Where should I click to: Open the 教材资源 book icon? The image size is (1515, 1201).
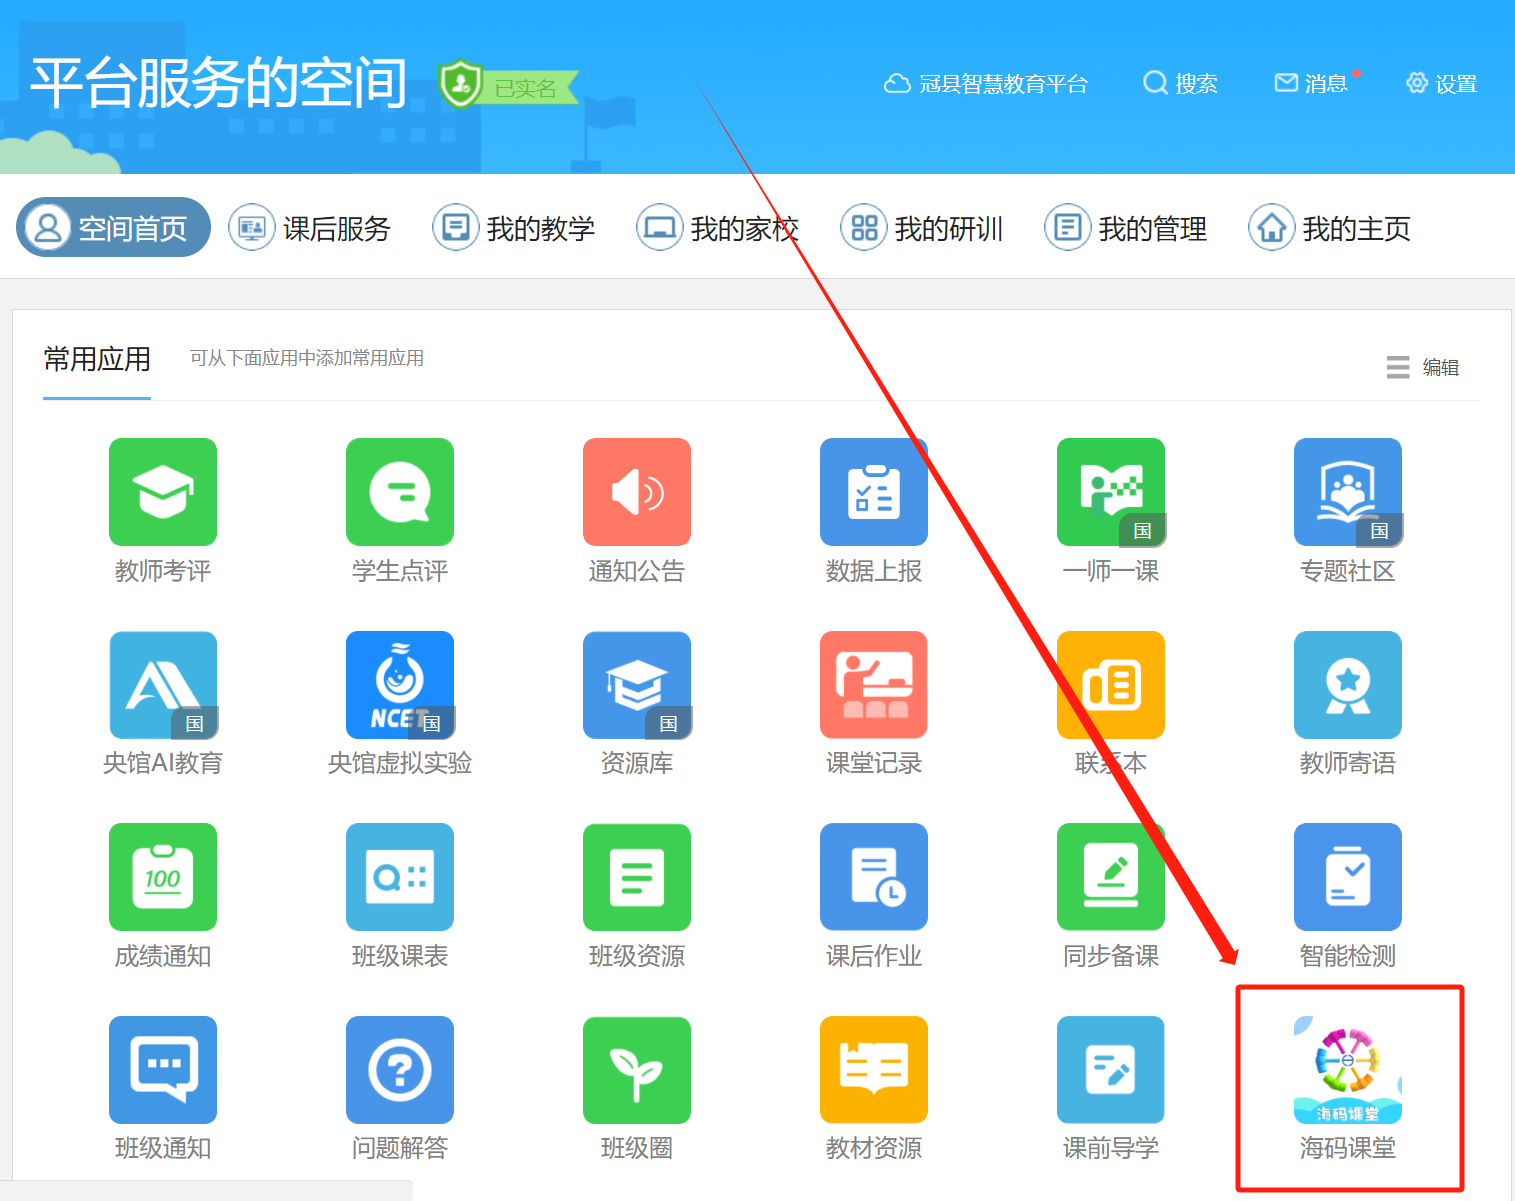(874, 1070)
